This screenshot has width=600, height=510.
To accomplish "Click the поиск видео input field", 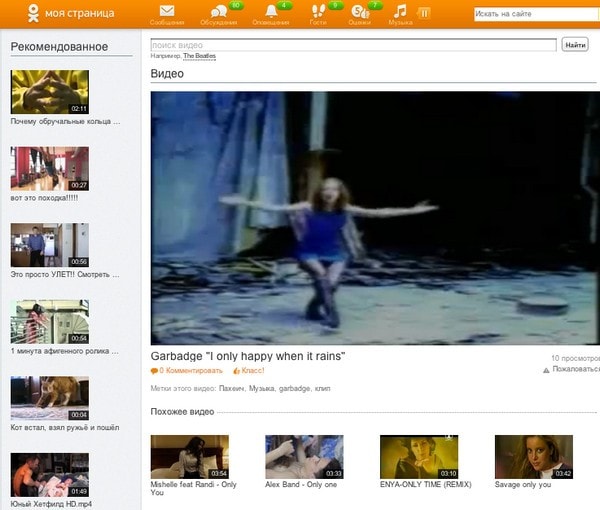I will coord(354,45).
